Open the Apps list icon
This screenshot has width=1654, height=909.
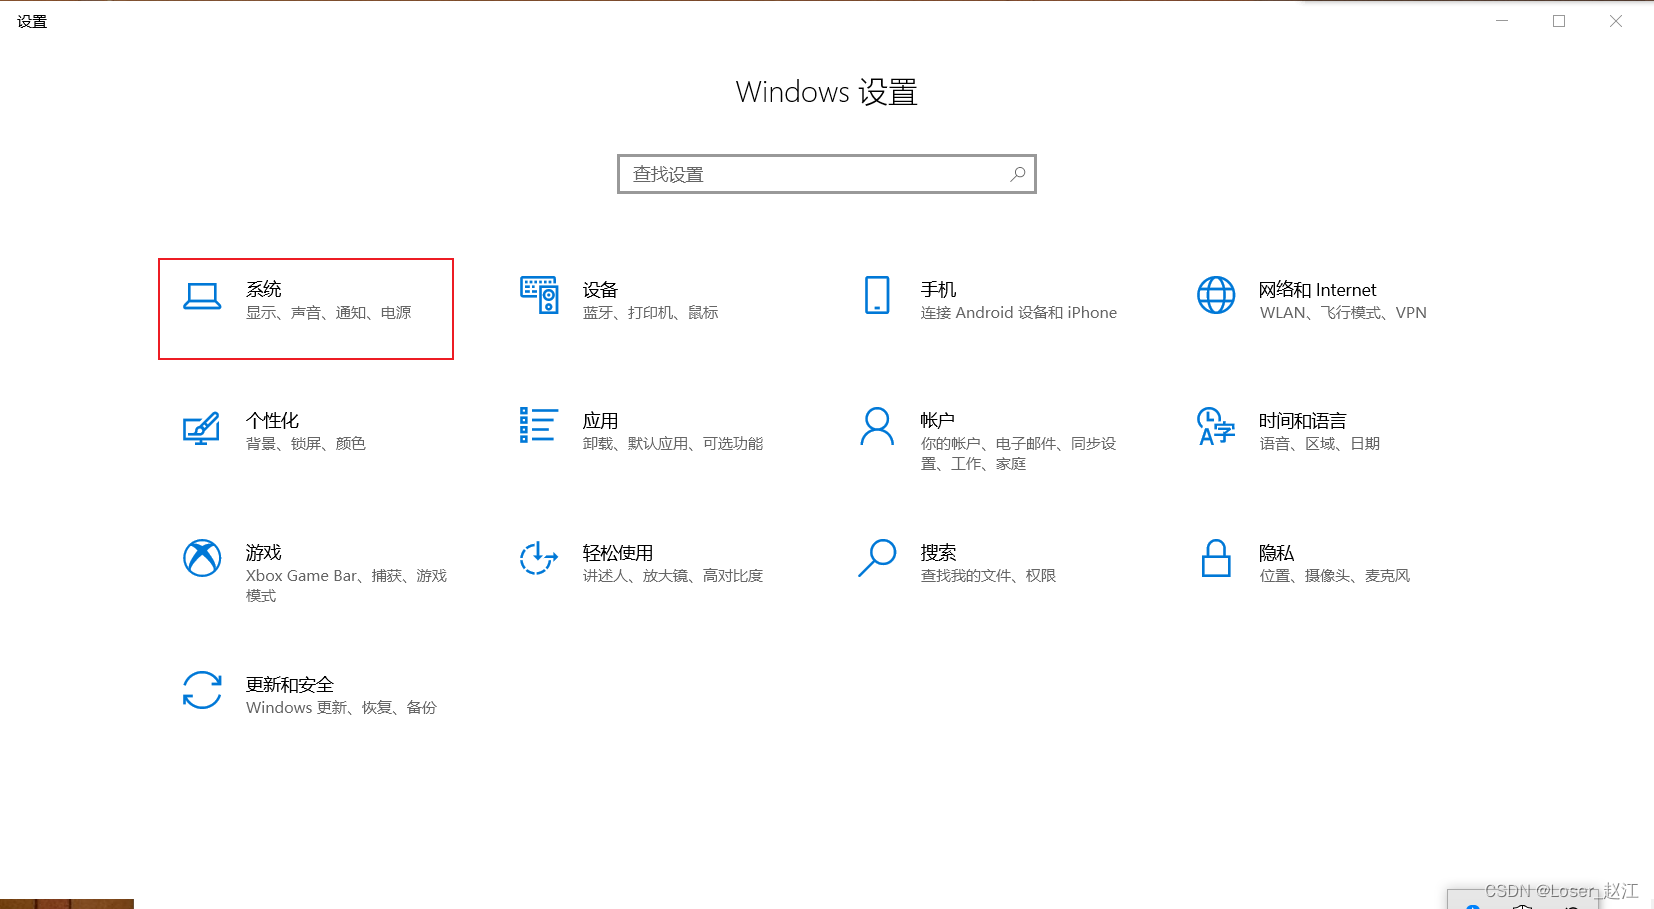[539, 425]
